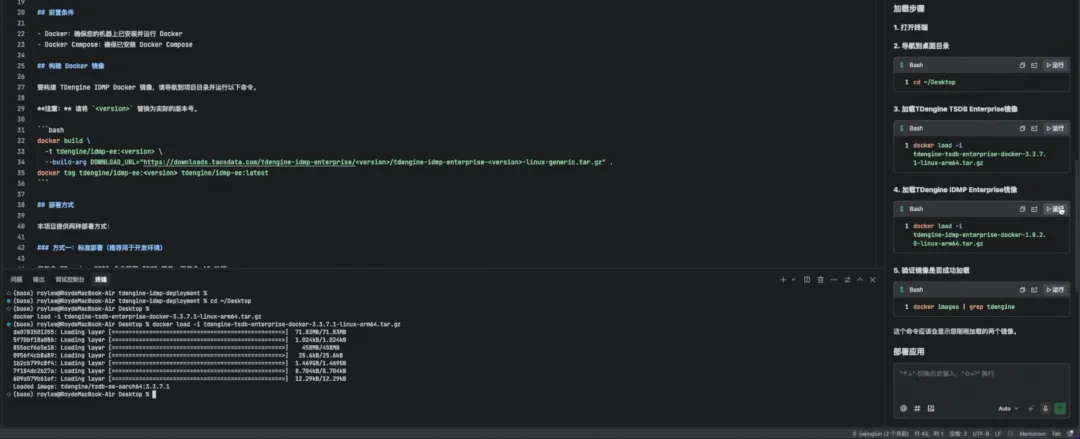Click the Tab status bar item
This screenshot has height=439, width=1080.
(x=1056, y=434)
